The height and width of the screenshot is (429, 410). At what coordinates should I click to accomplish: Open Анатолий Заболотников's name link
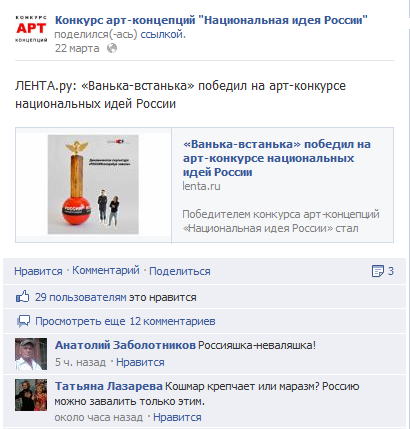click(x=125, y=345)
